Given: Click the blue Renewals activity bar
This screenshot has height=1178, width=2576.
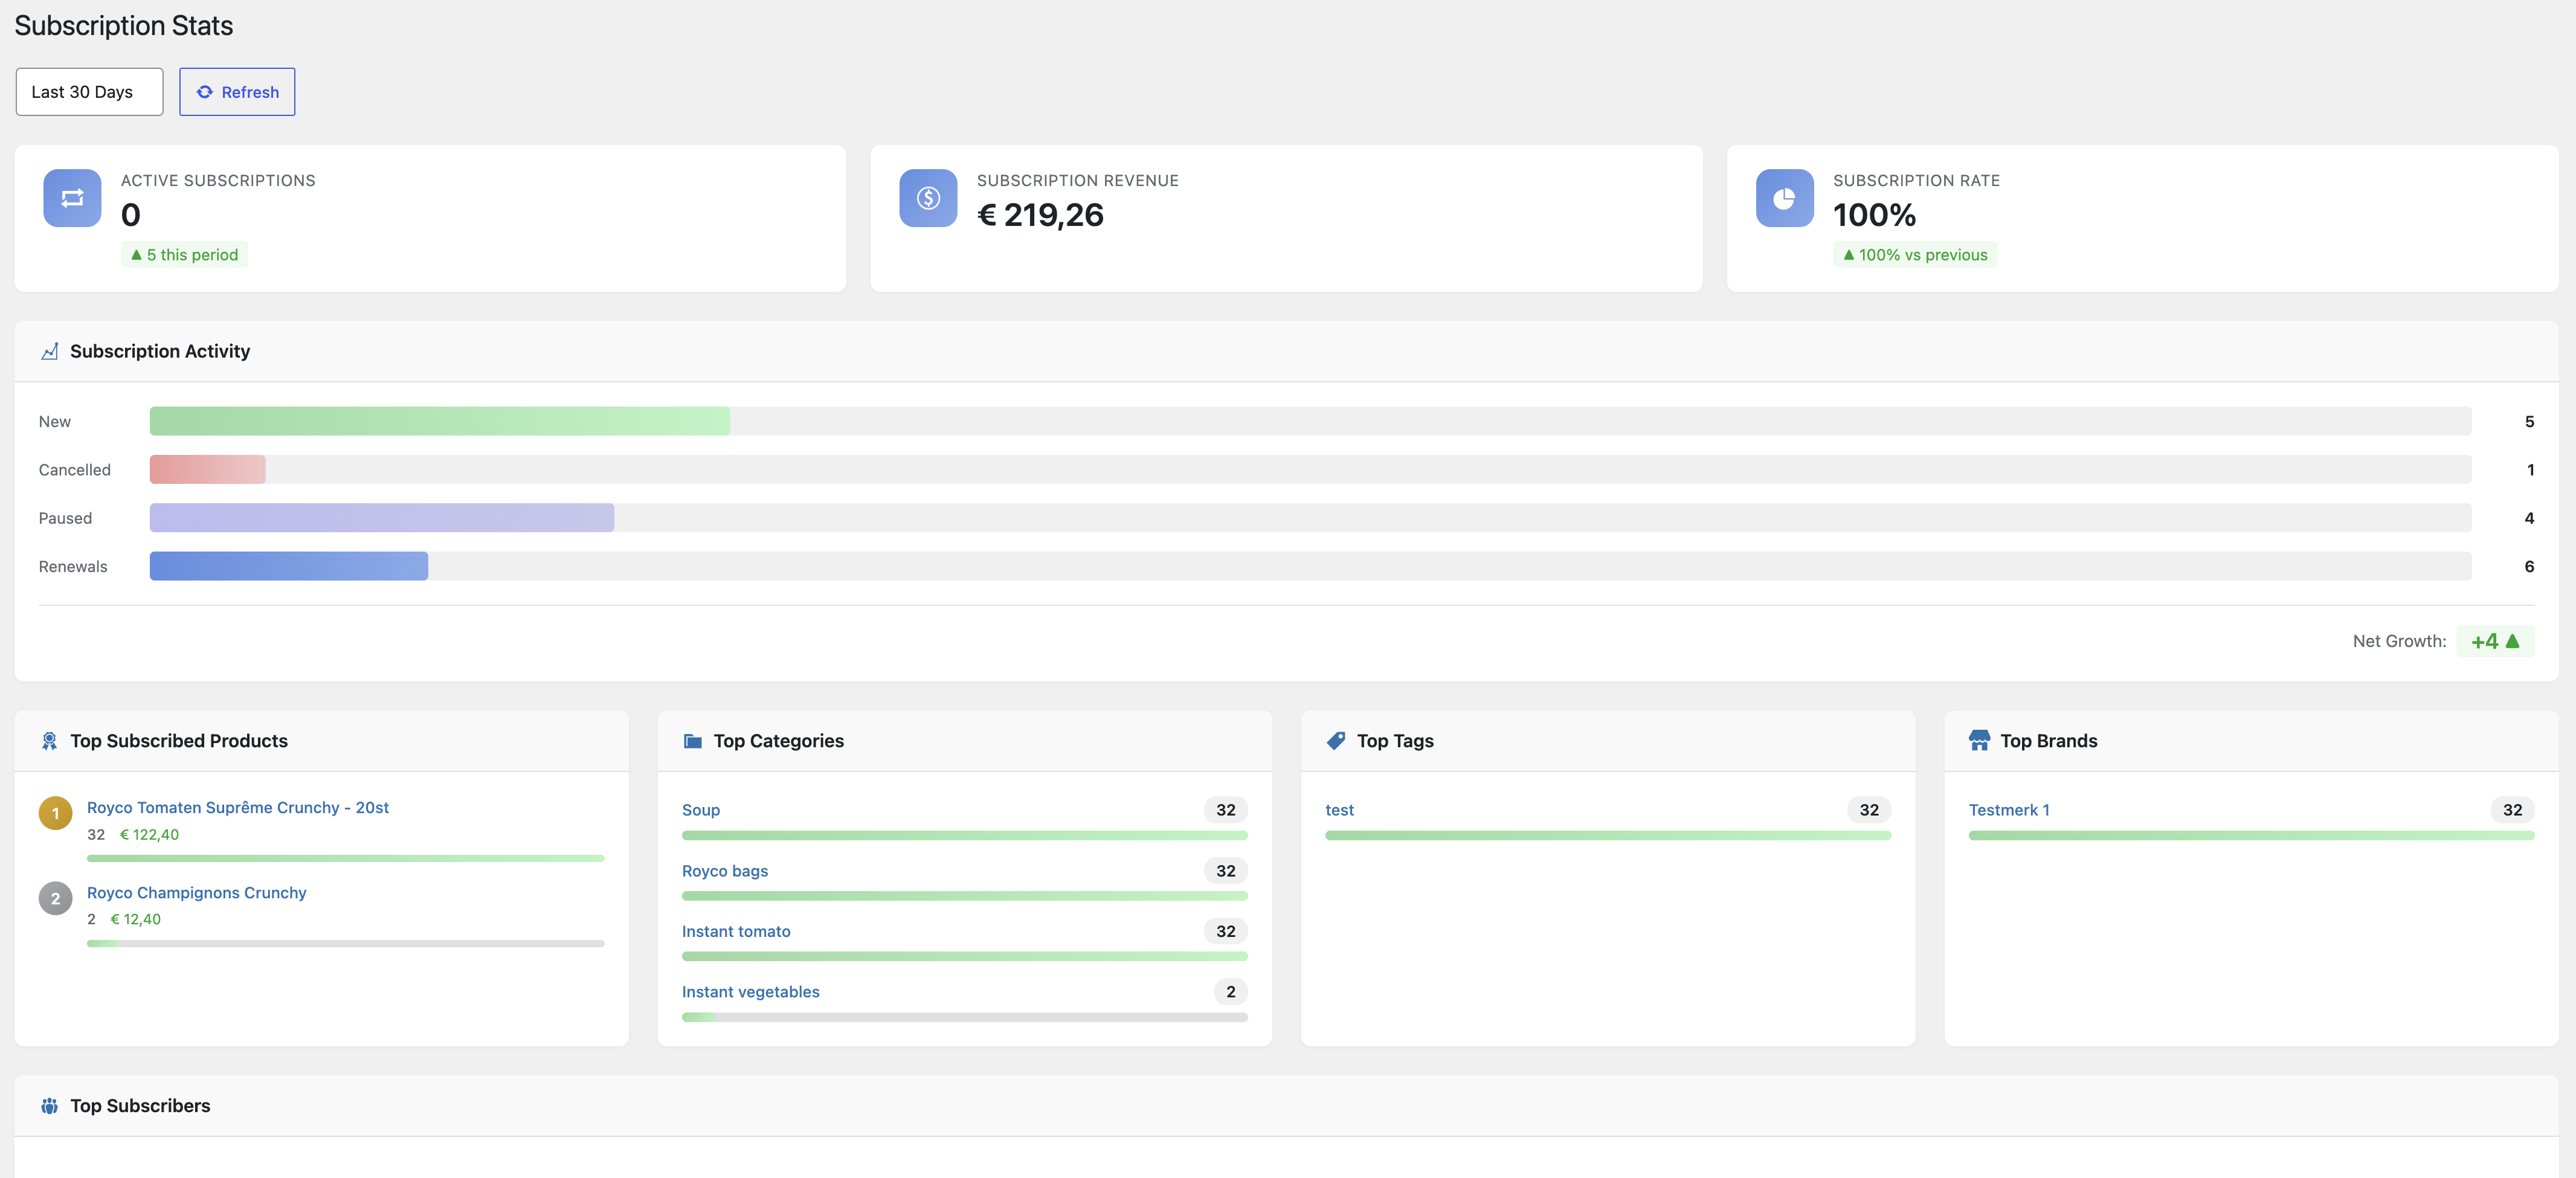Looking at the screenshot, I should pos(289,566).
